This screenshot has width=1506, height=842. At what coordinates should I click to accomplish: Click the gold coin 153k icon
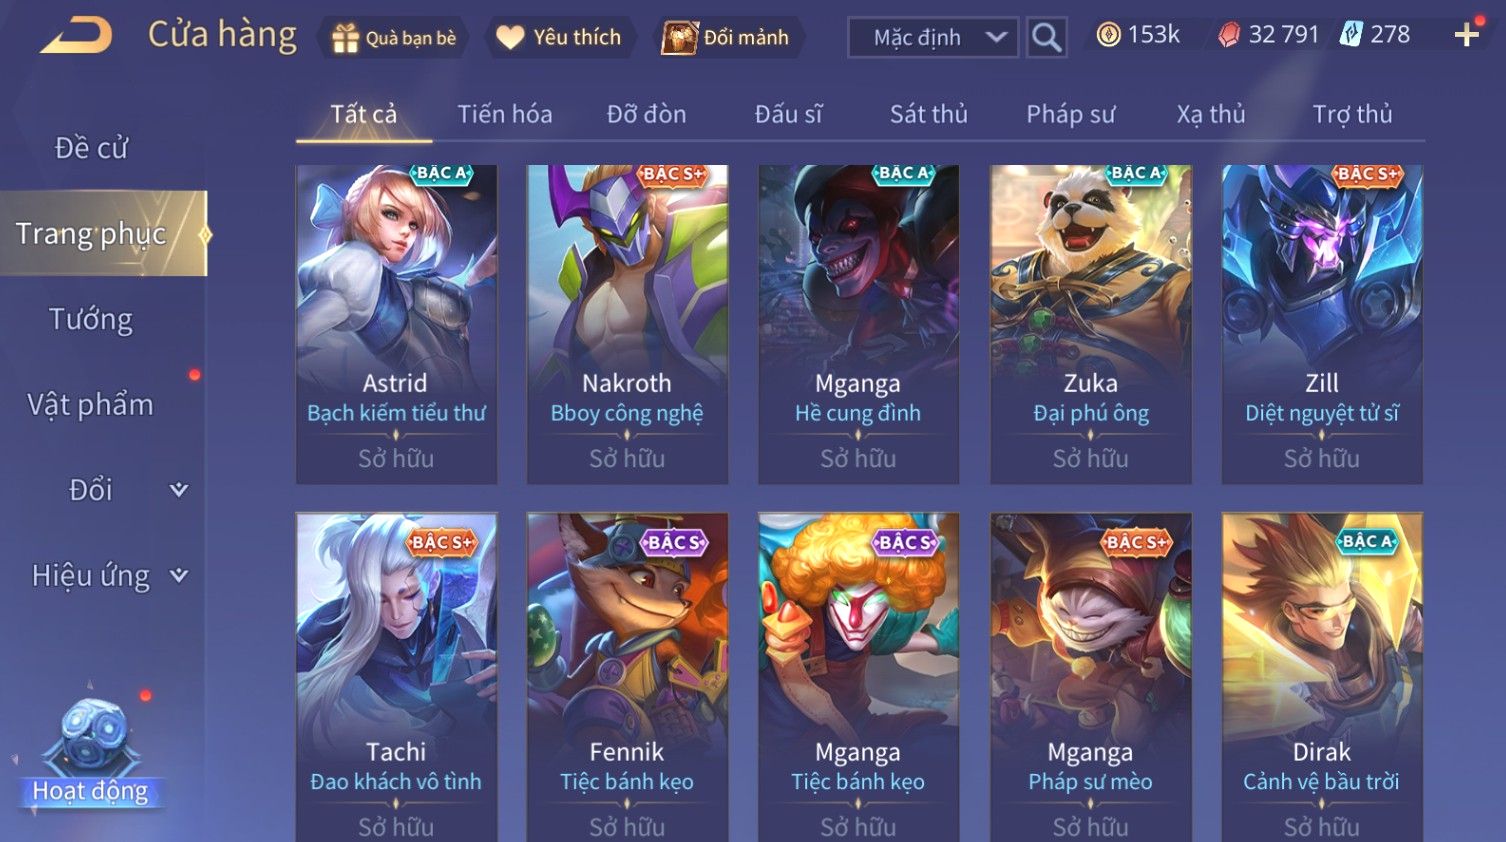[1108, 35]
